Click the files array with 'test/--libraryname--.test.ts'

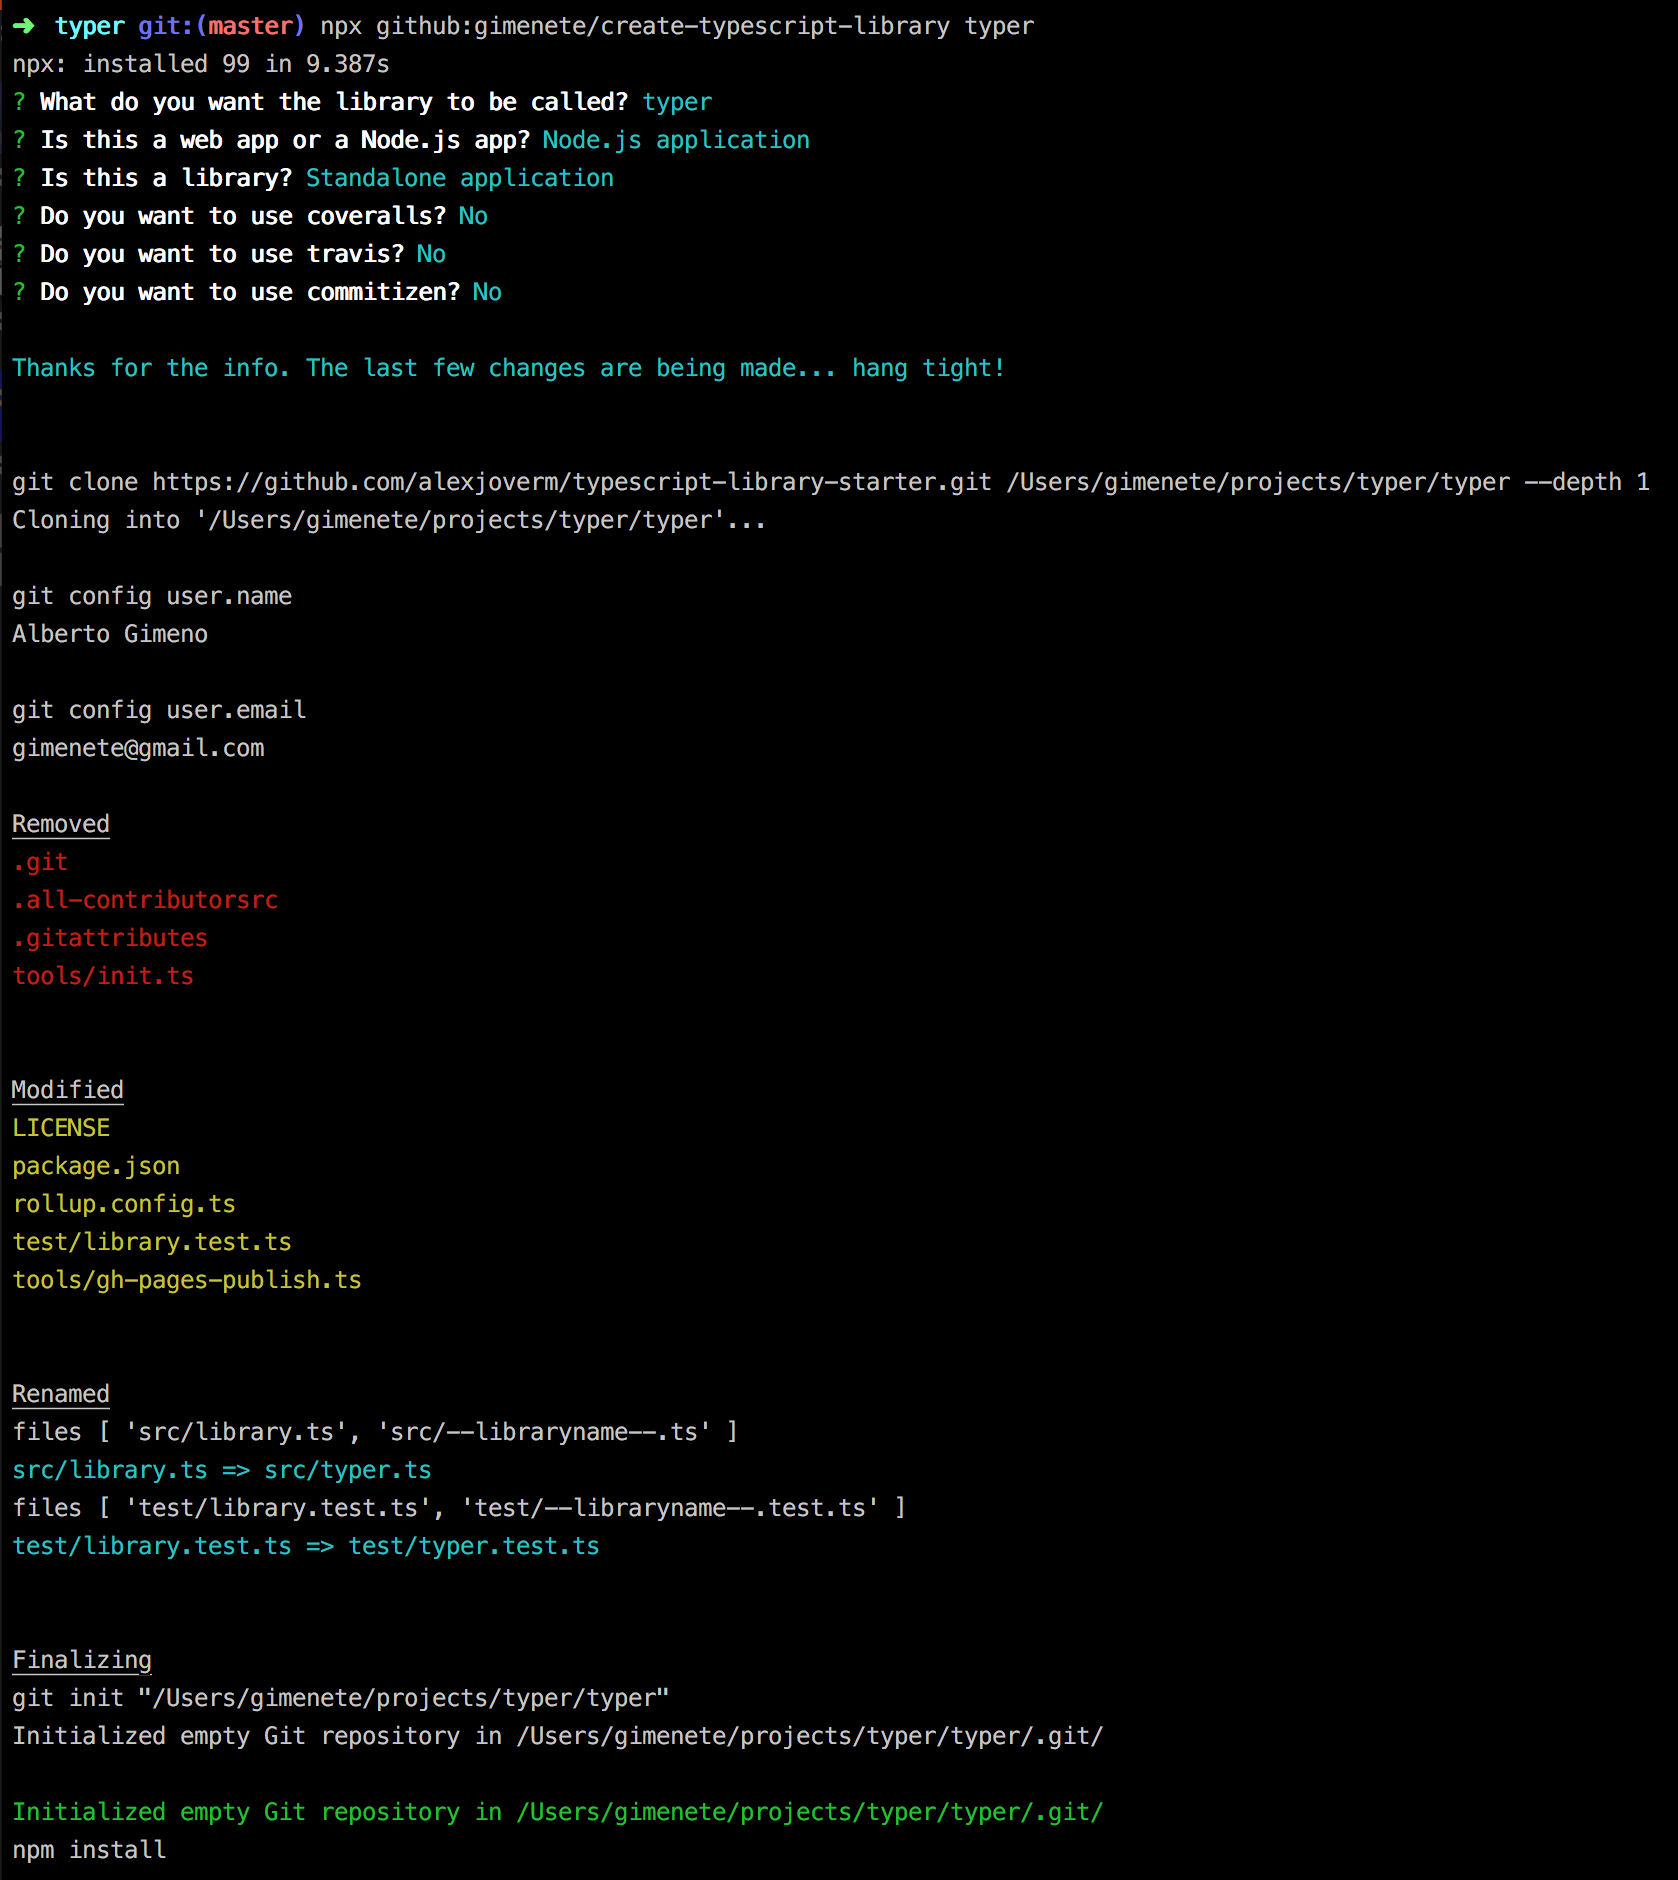point(459,1508)
